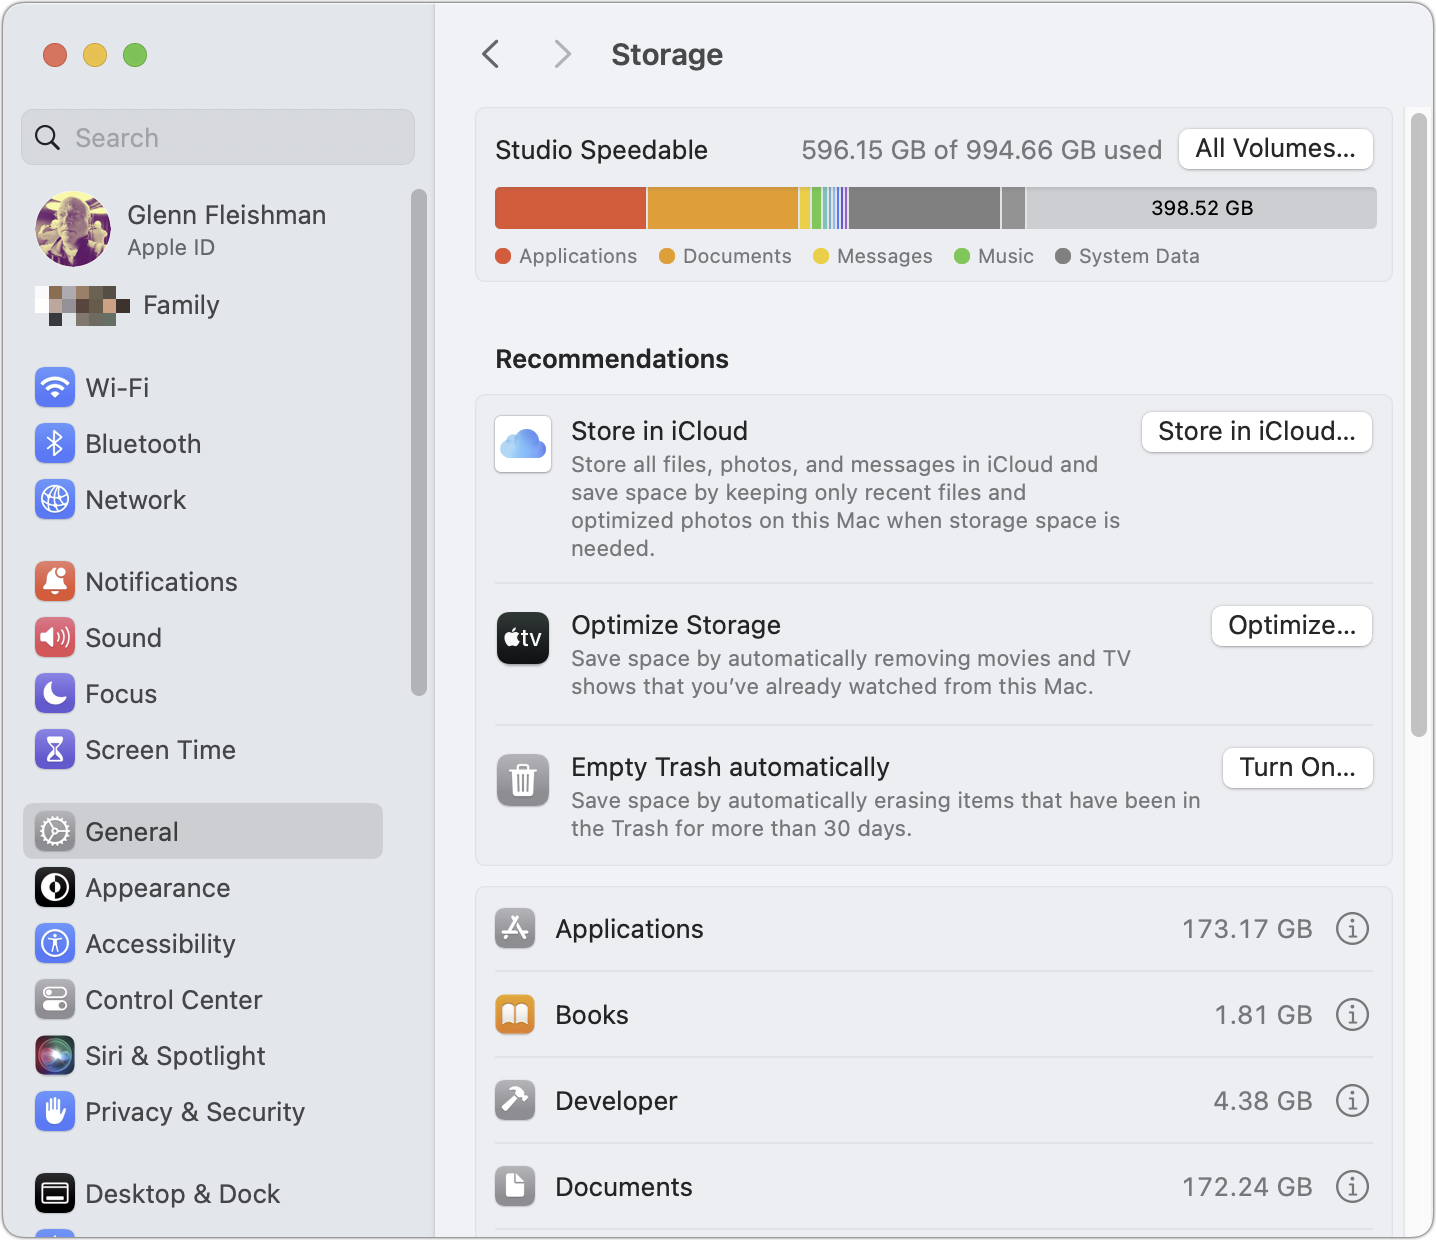The height and width of the screenshot is (1240, 1436).
Task: Click the cloud icon for Store in iCloud
Action: coord(522,444)
